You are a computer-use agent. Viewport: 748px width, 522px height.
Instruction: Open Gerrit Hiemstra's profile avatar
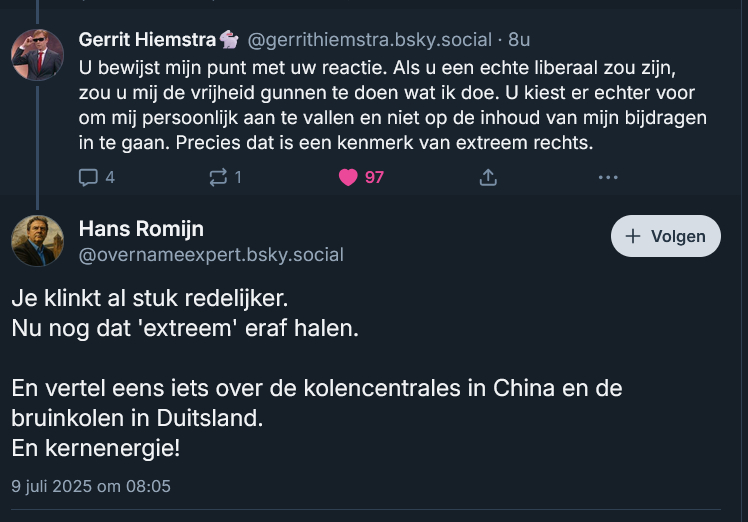tap(37, 54)
